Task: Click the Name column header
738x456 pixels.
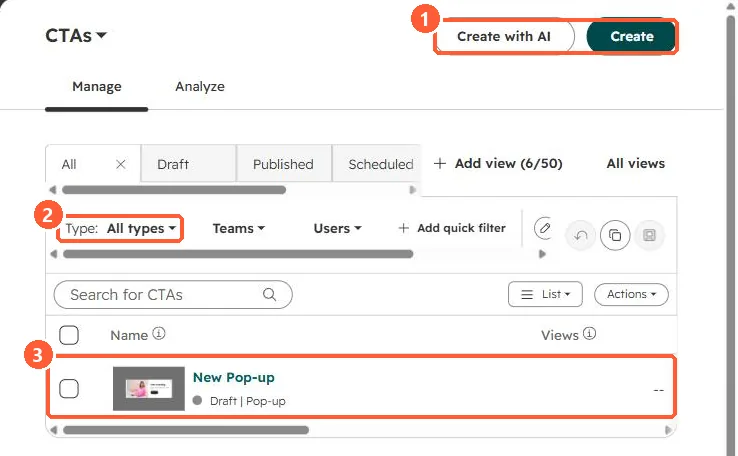Action: tap(129, 335)
